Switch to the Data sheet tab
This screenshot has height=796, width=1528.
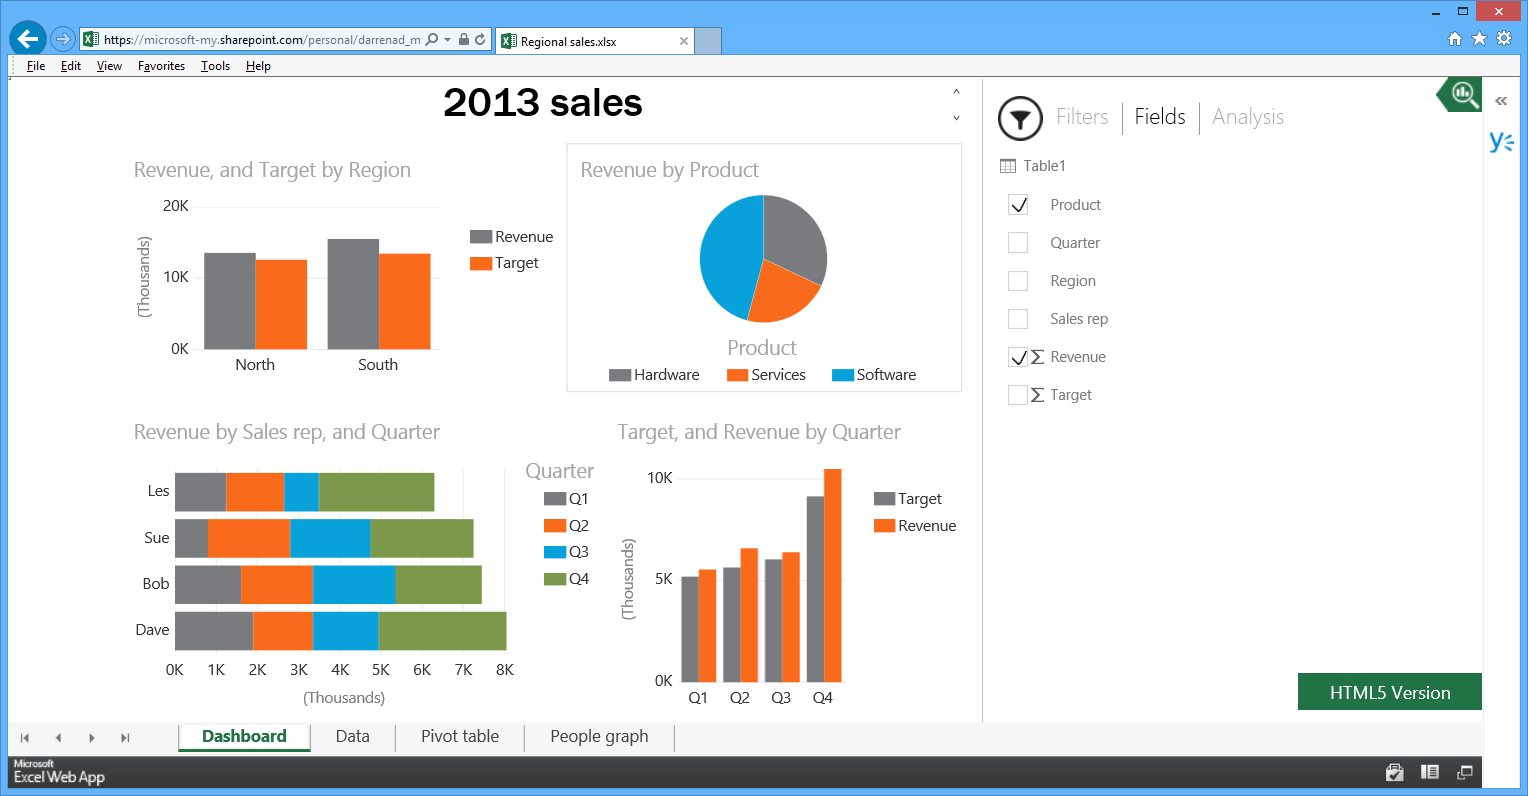(x=353, y=737)
